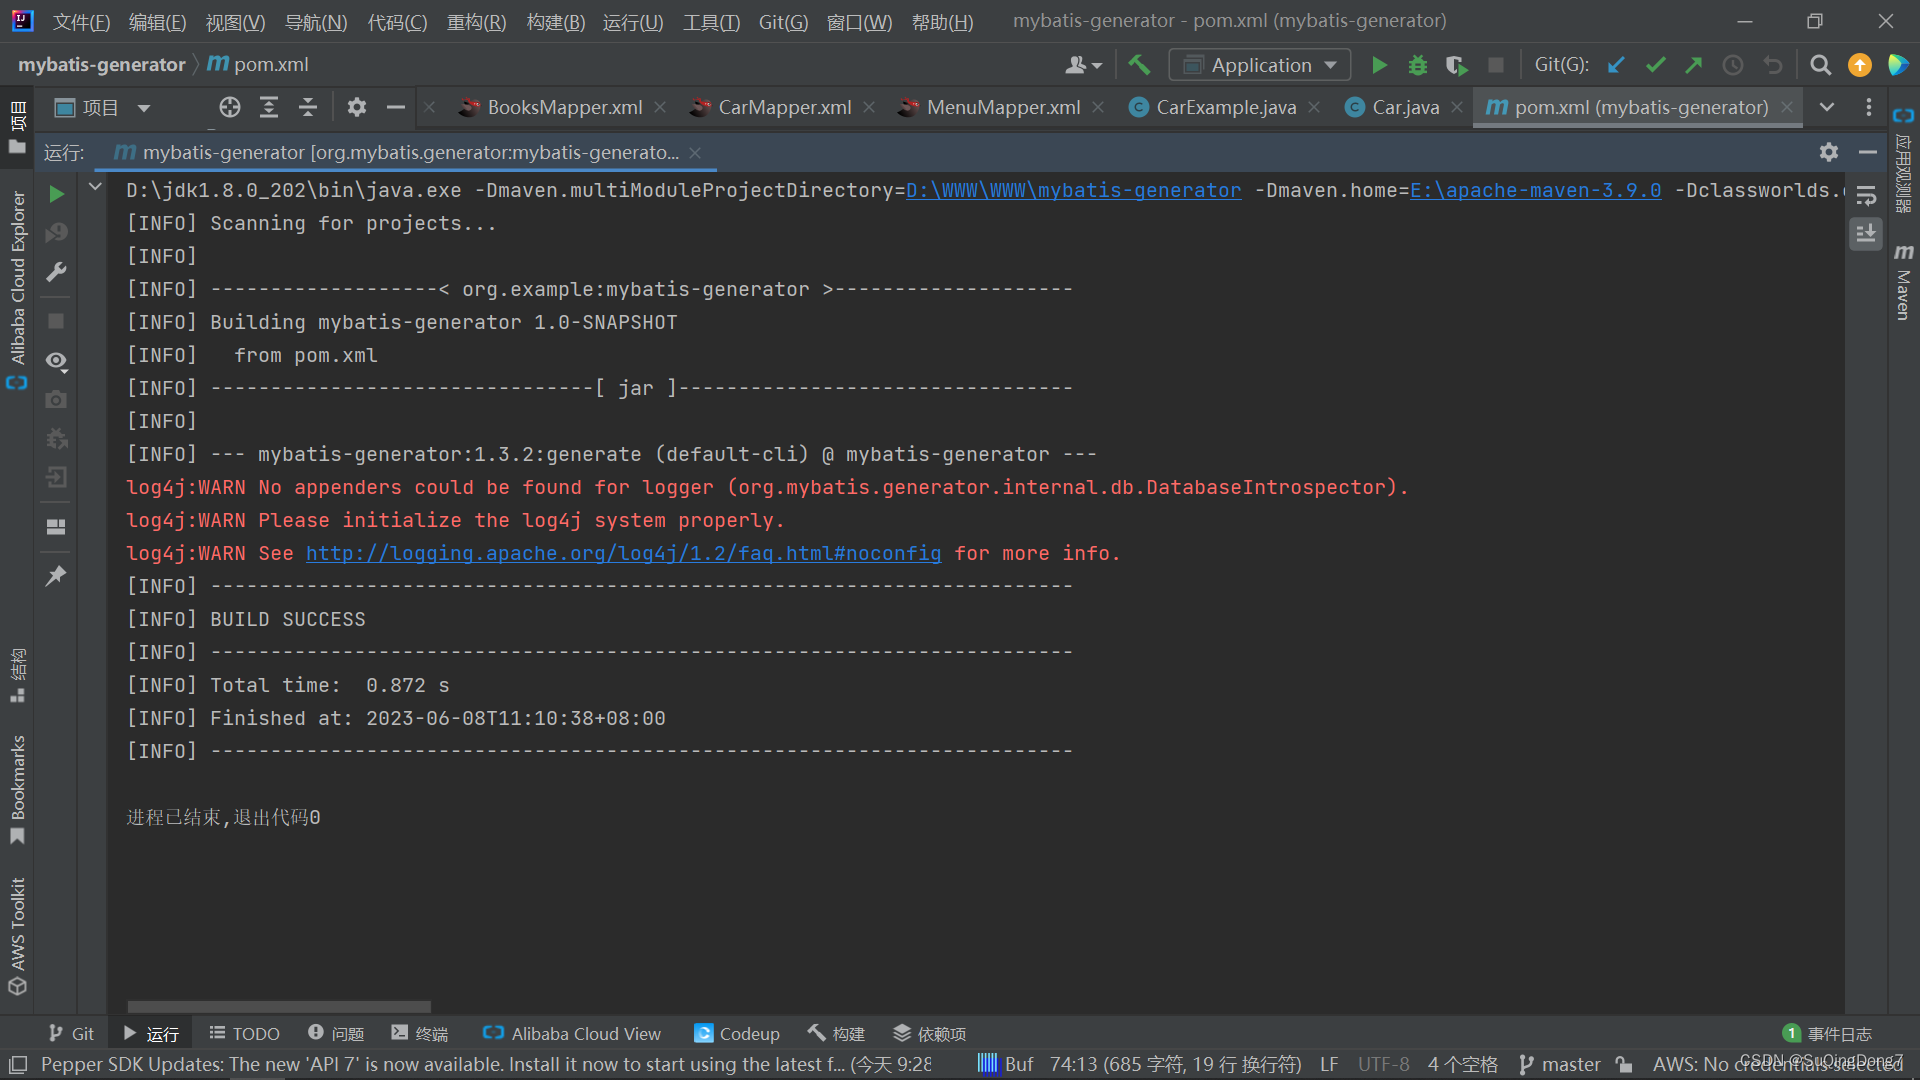Click the wrench icon in the run sidebar

pyautogui.click(x=56, y=272)
